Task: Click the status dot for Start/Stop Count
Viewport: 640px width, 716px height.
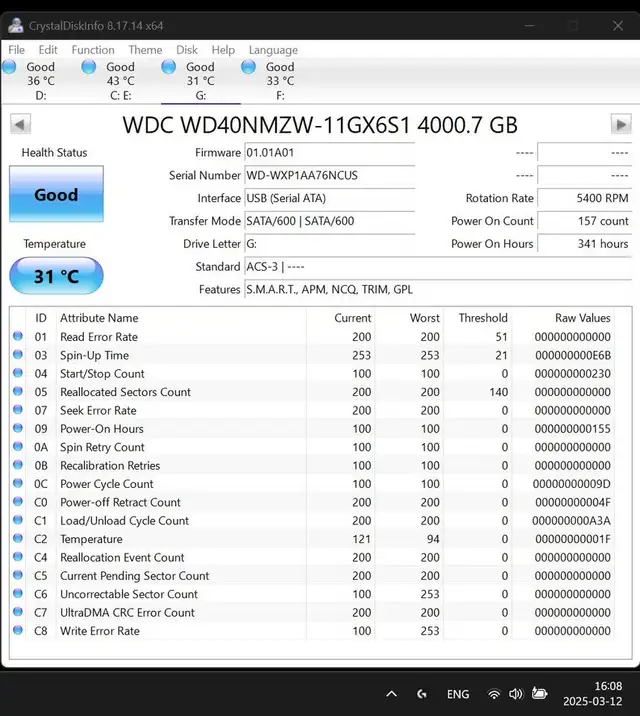Action: point(18,373)
